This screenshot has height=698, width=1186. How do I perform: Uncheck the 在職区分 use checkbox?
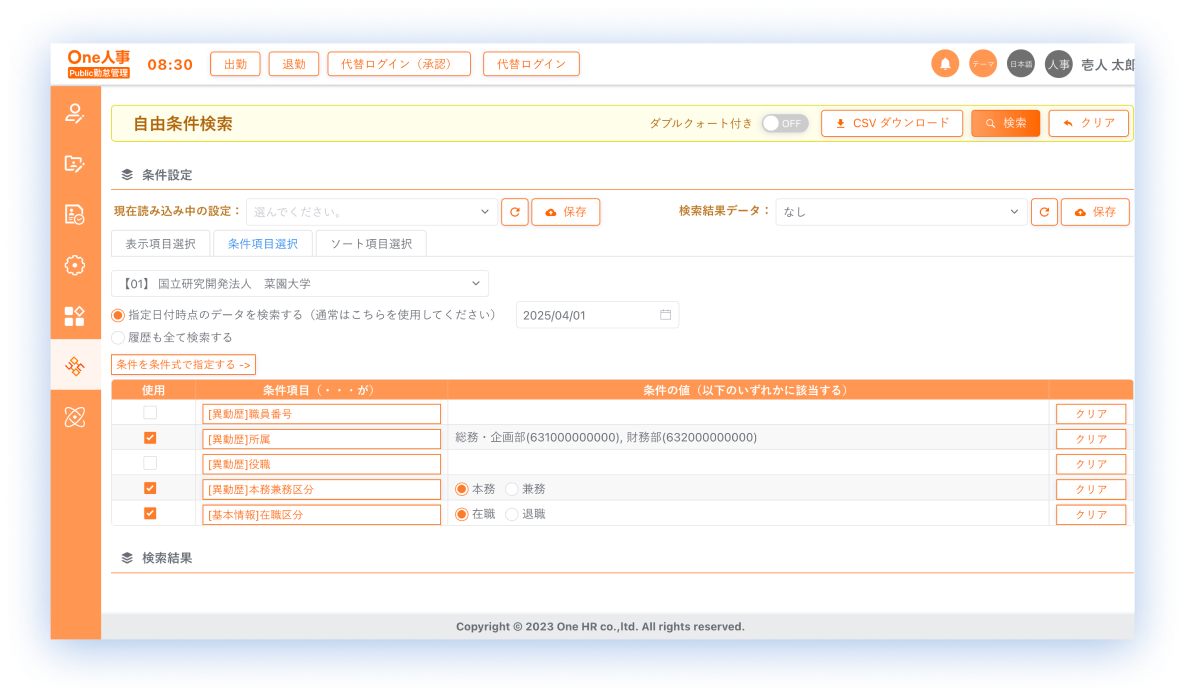pos(150,513)
